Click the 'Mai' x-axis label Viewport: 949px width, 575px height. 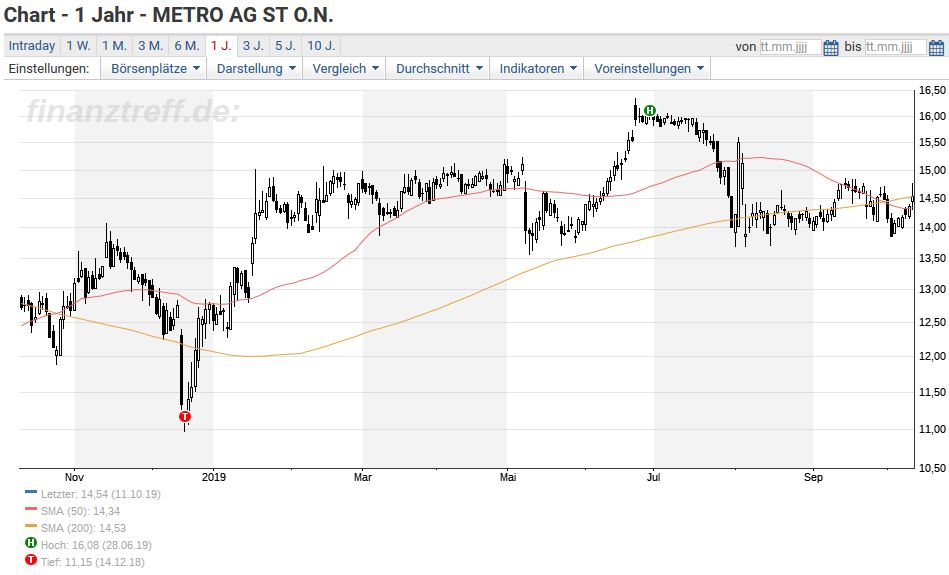click(x=508, y=477)
